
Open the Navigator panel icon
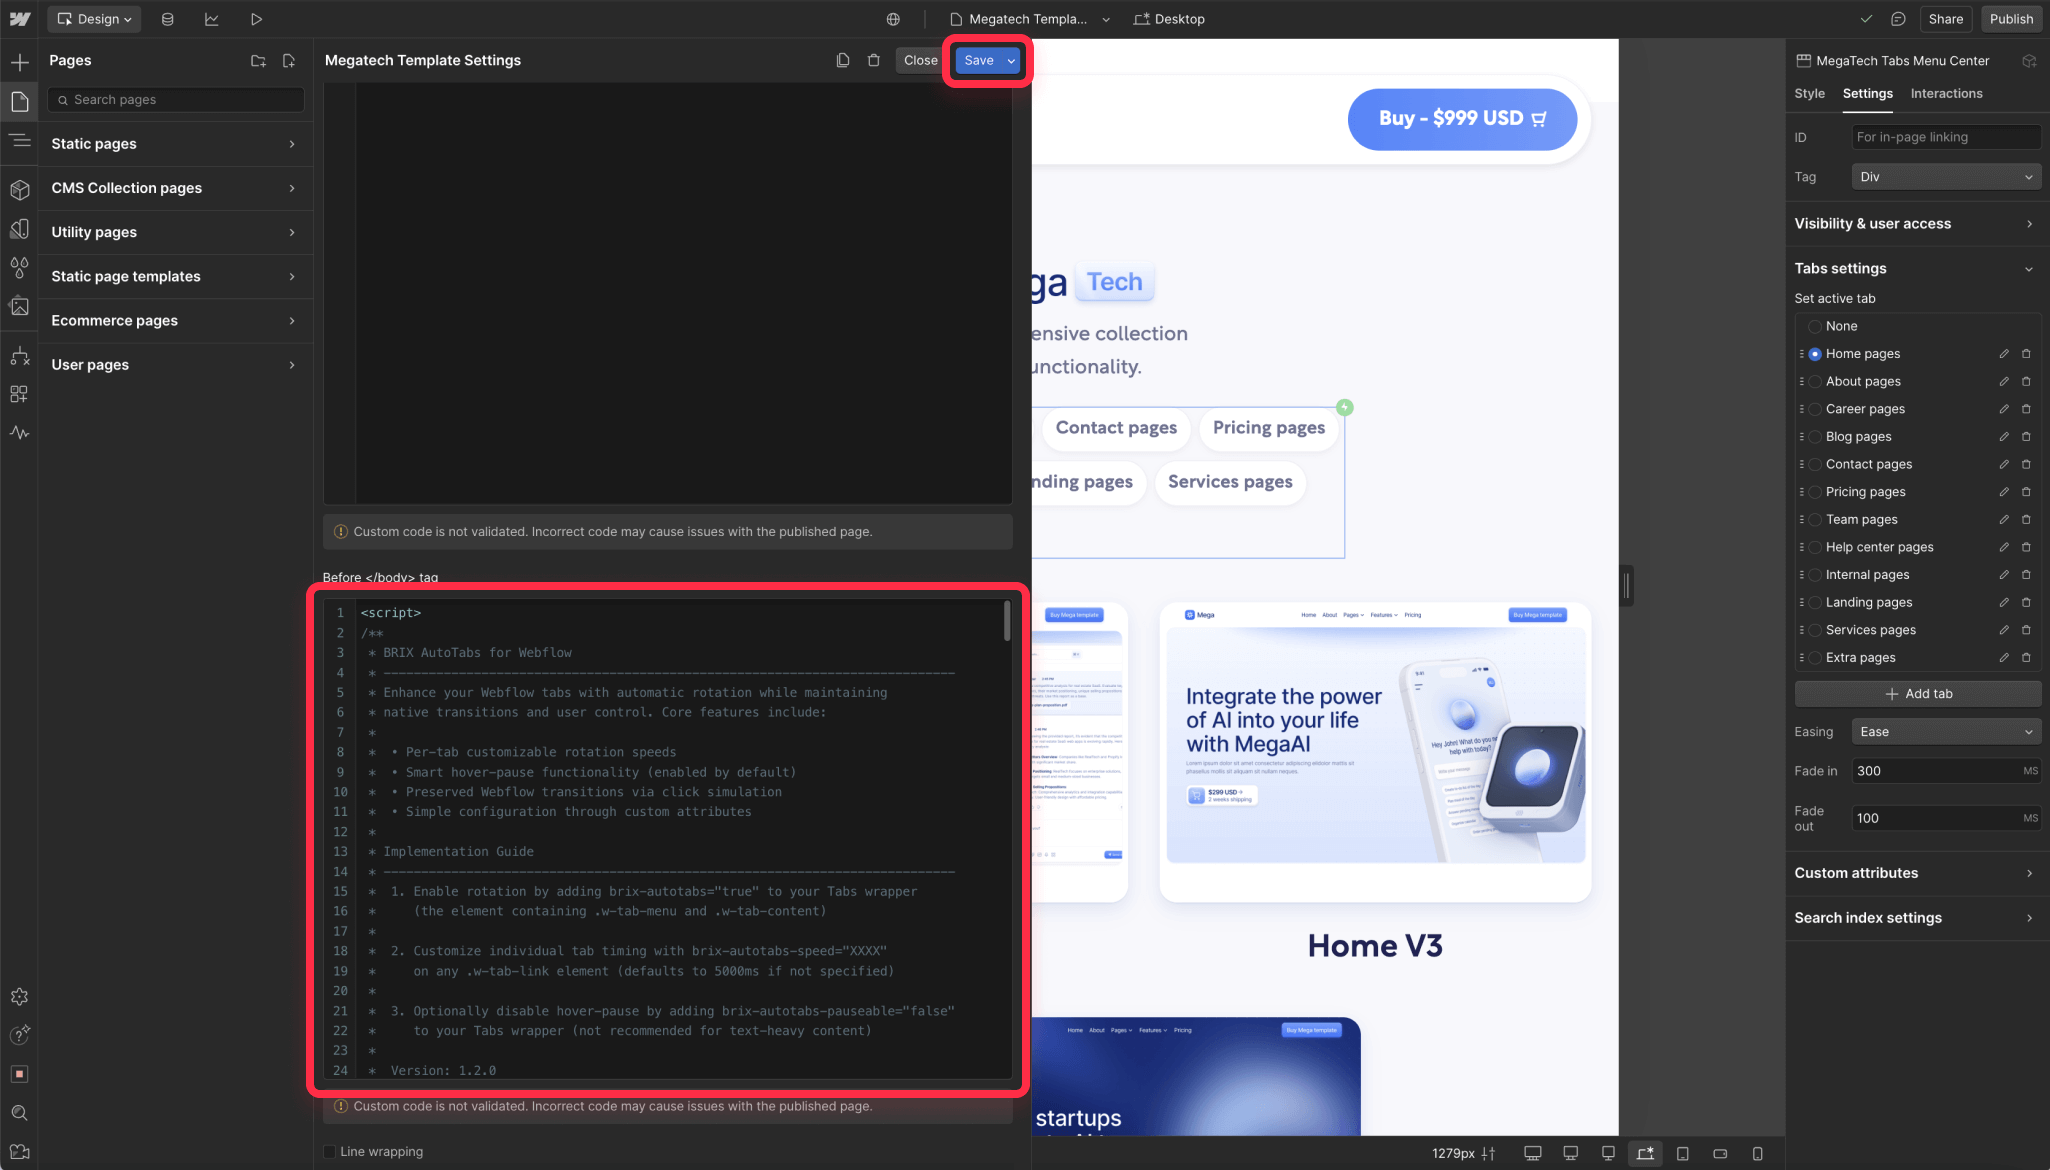(x=20, y=141)
